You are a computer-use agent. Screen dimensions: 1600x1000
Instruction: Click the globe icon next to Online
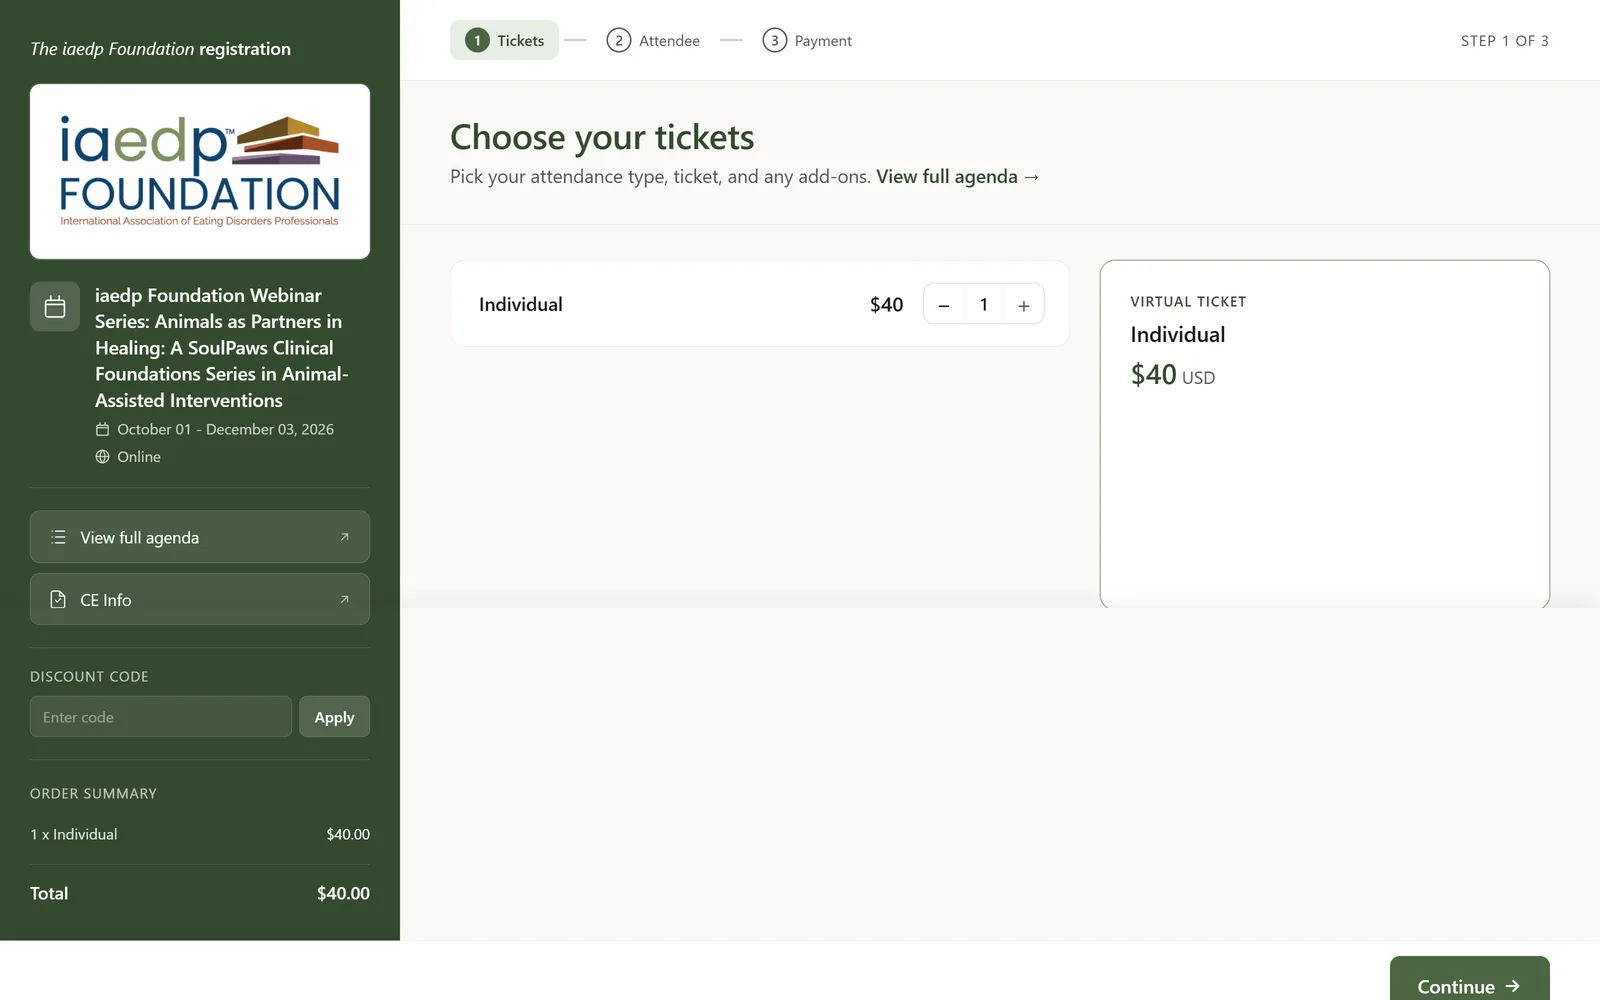tap(102, 457)
